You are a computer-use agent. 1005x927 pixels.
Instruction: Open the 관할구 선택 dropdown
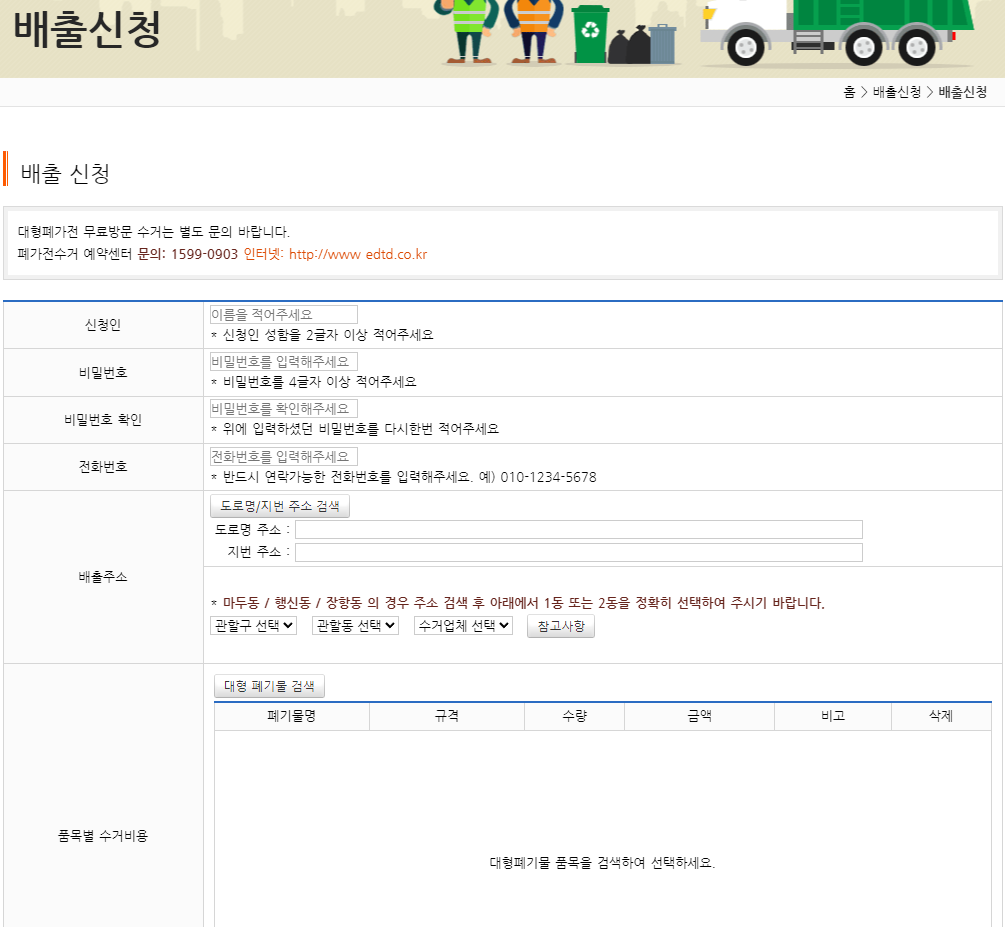pos(253,626)
